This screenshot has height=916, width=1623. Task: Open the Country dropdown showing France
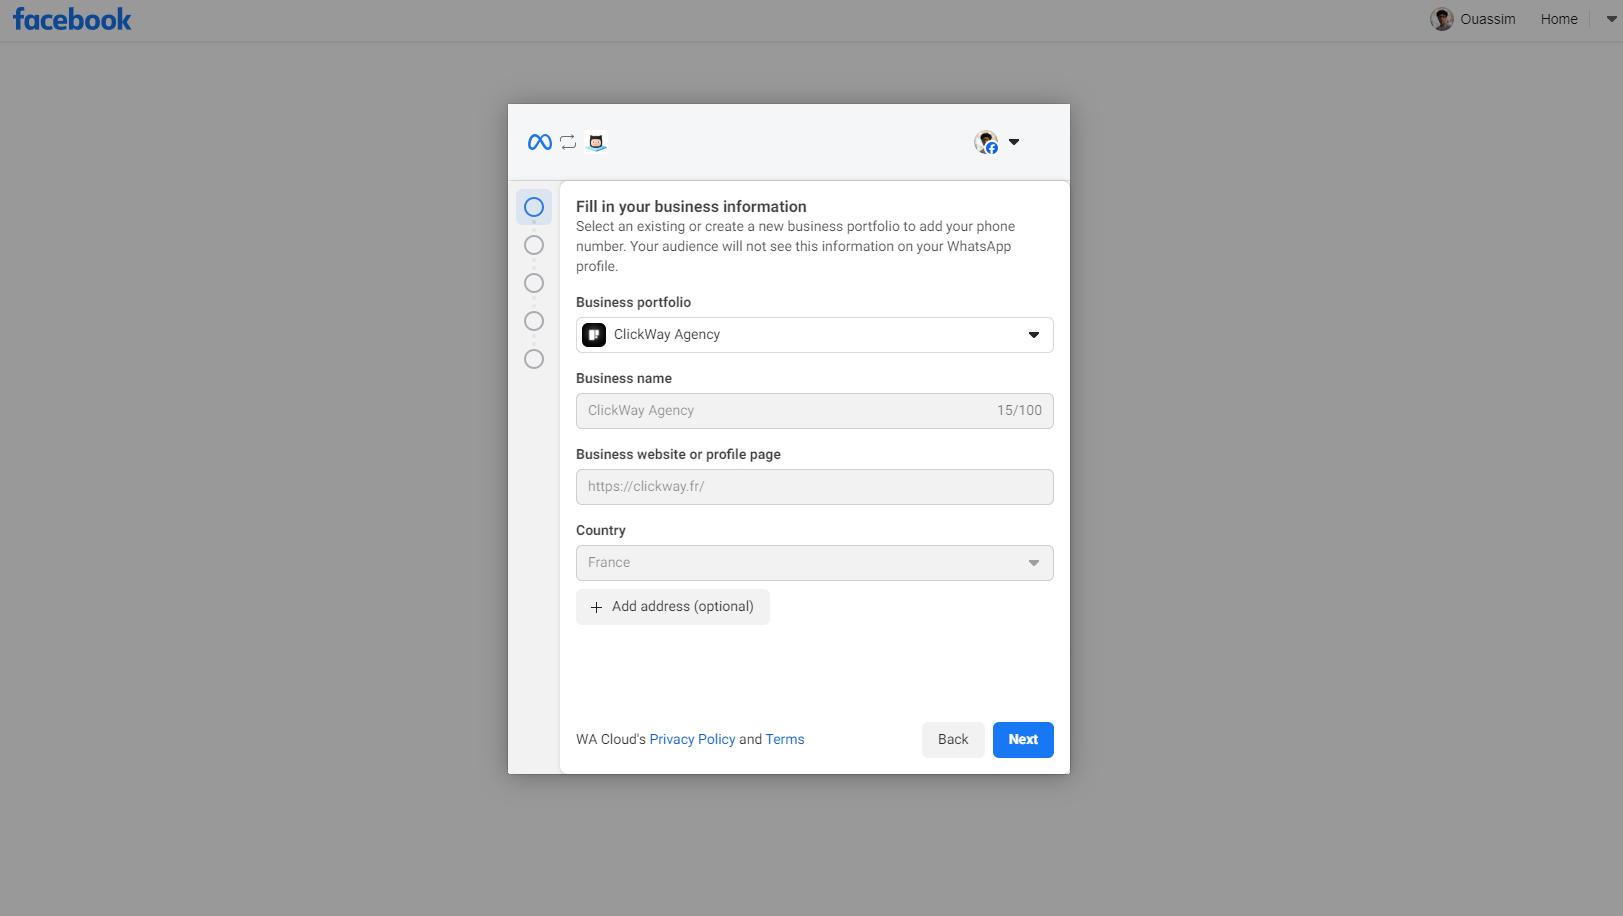[x=814, y=563]
